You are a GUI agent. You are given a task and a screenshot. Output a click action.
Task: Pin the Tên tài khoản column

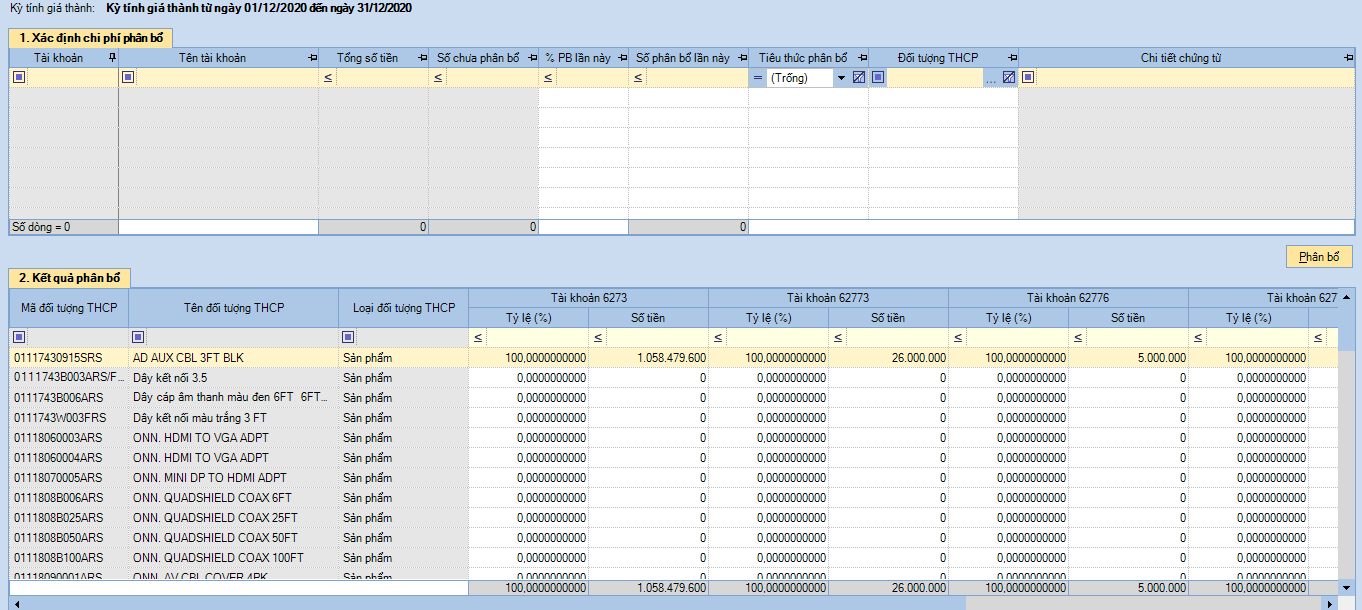pyautogui.click(x=313, y=58)
